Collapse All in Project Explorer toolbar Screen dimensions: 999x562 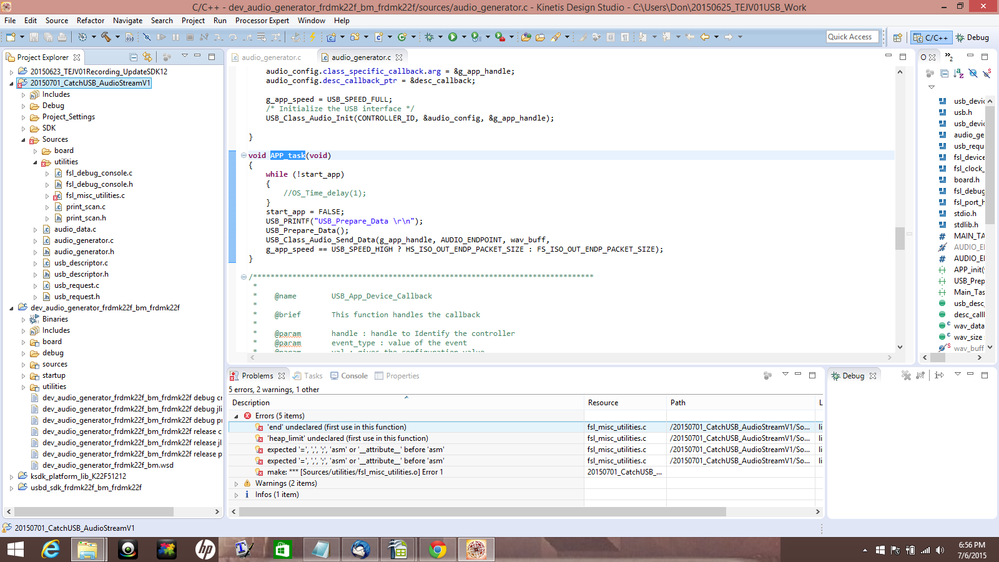134,57
